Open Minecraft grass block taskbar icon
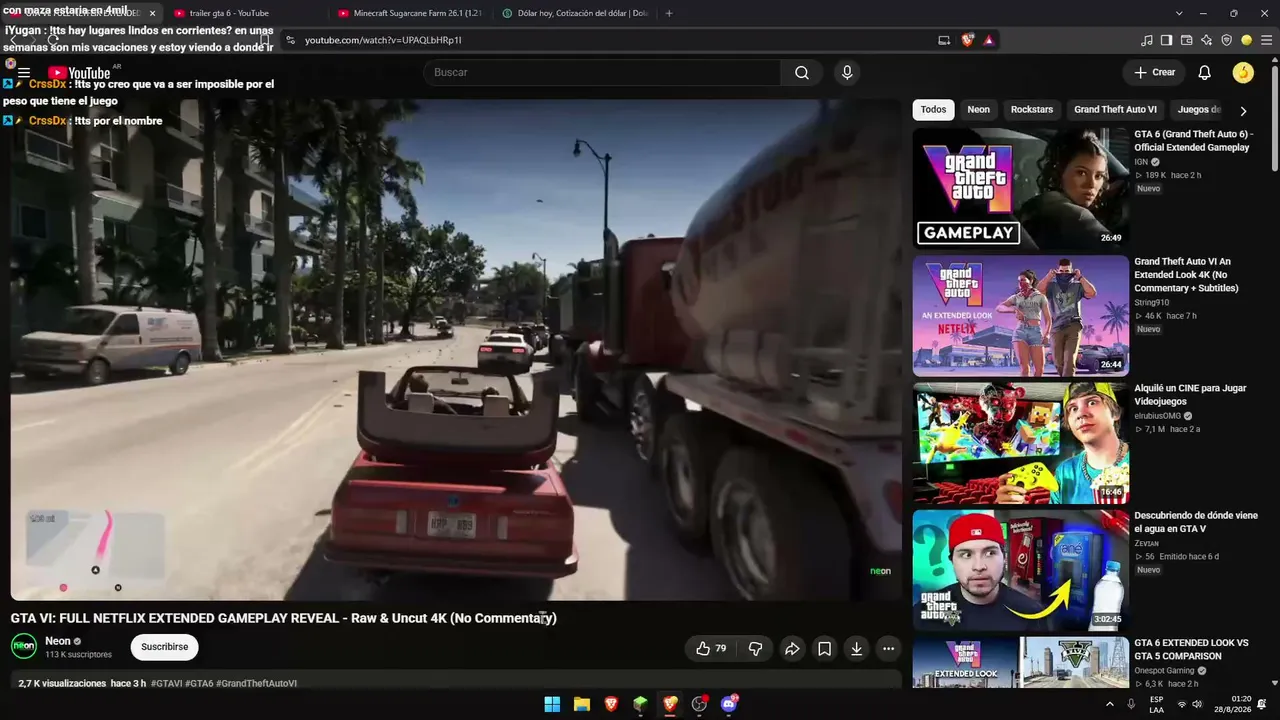Image resolution: width=1280 pixels, height=720 pixels. point(640,704)
